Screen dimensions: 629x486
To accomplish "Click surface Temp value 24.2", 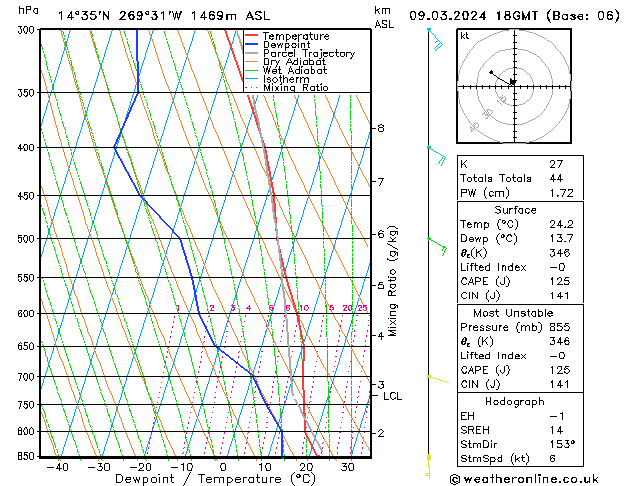I will pos(562,224).
